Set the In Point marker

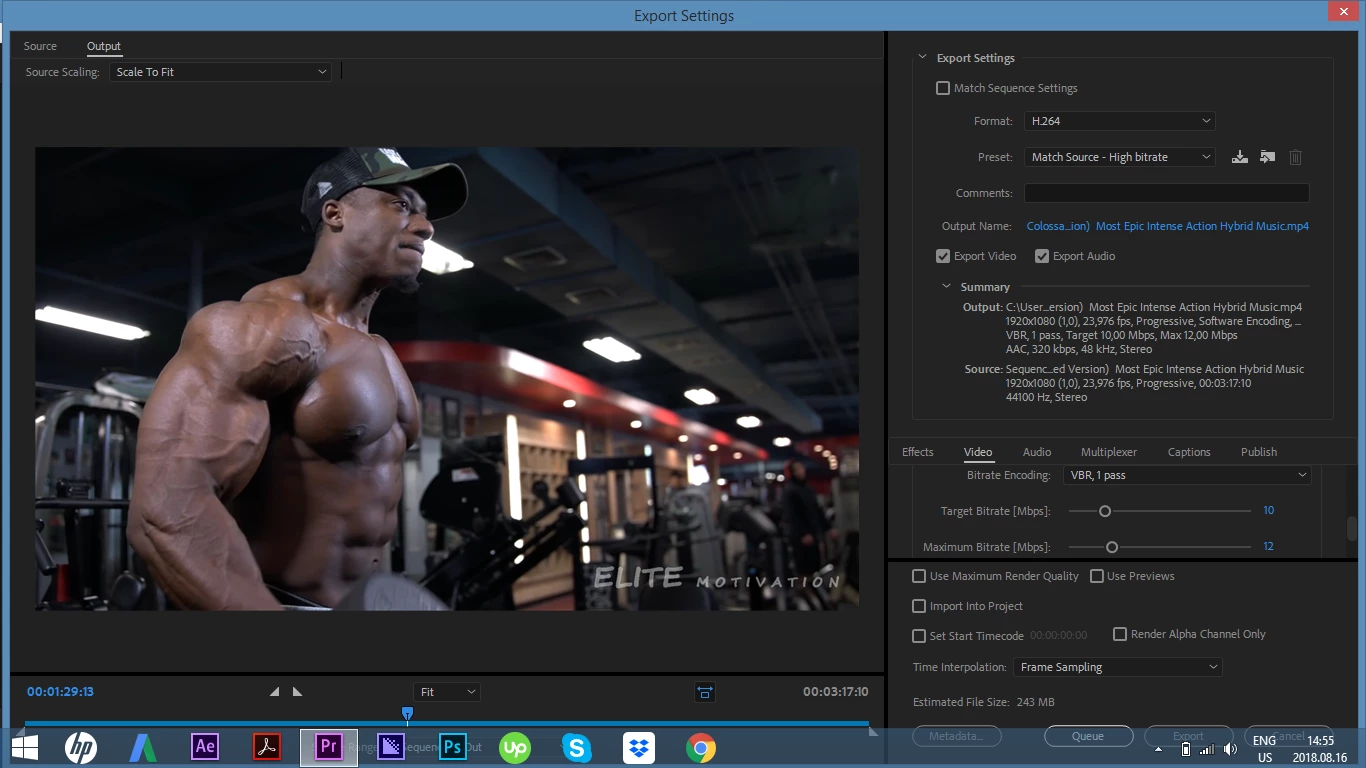[275, 691]
